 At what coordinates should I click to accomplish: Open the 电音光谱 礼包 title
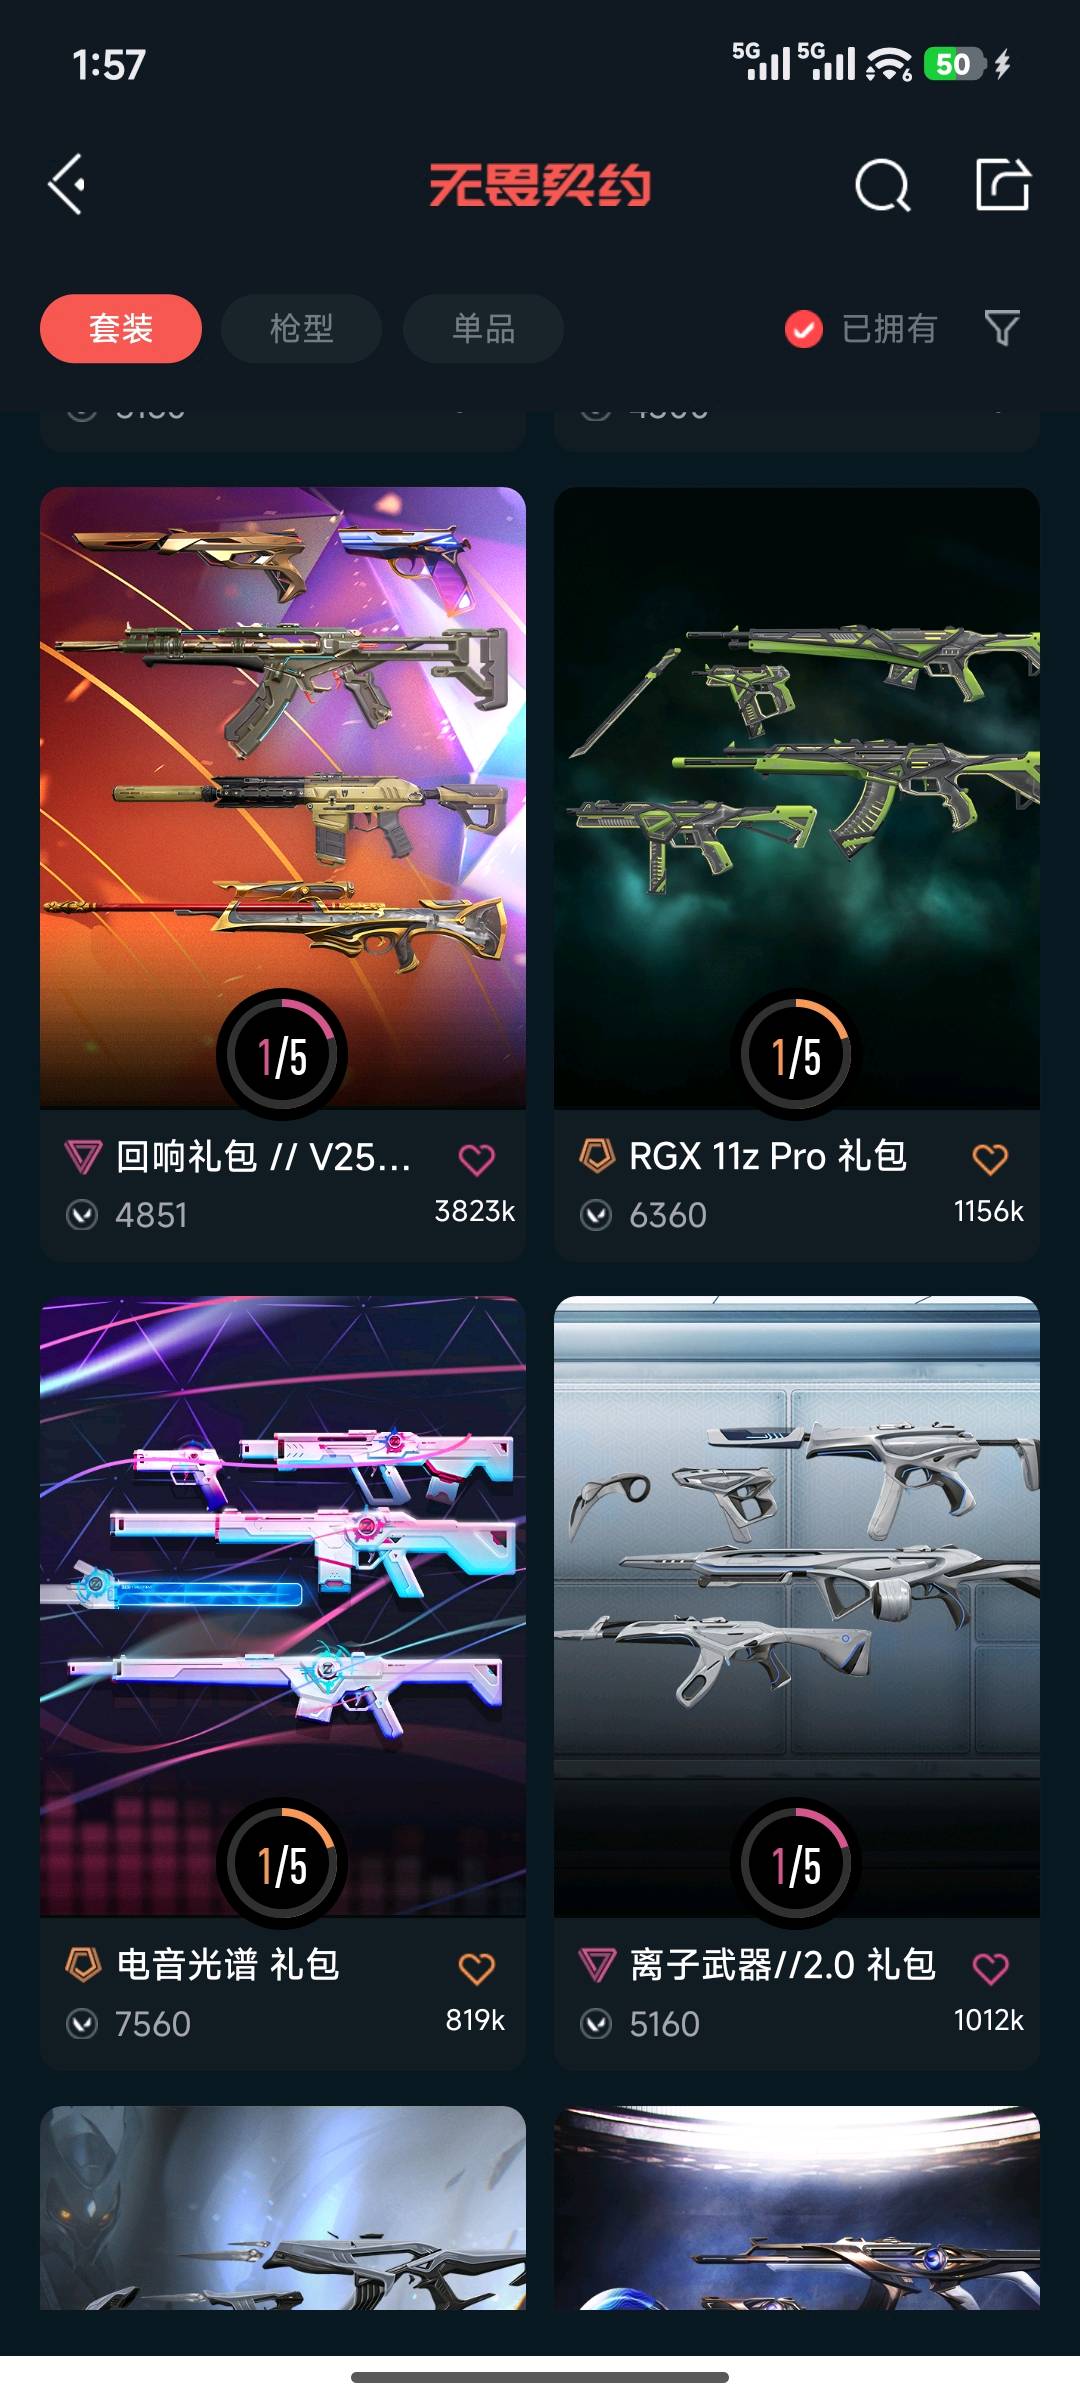[x=229, y=1965]
